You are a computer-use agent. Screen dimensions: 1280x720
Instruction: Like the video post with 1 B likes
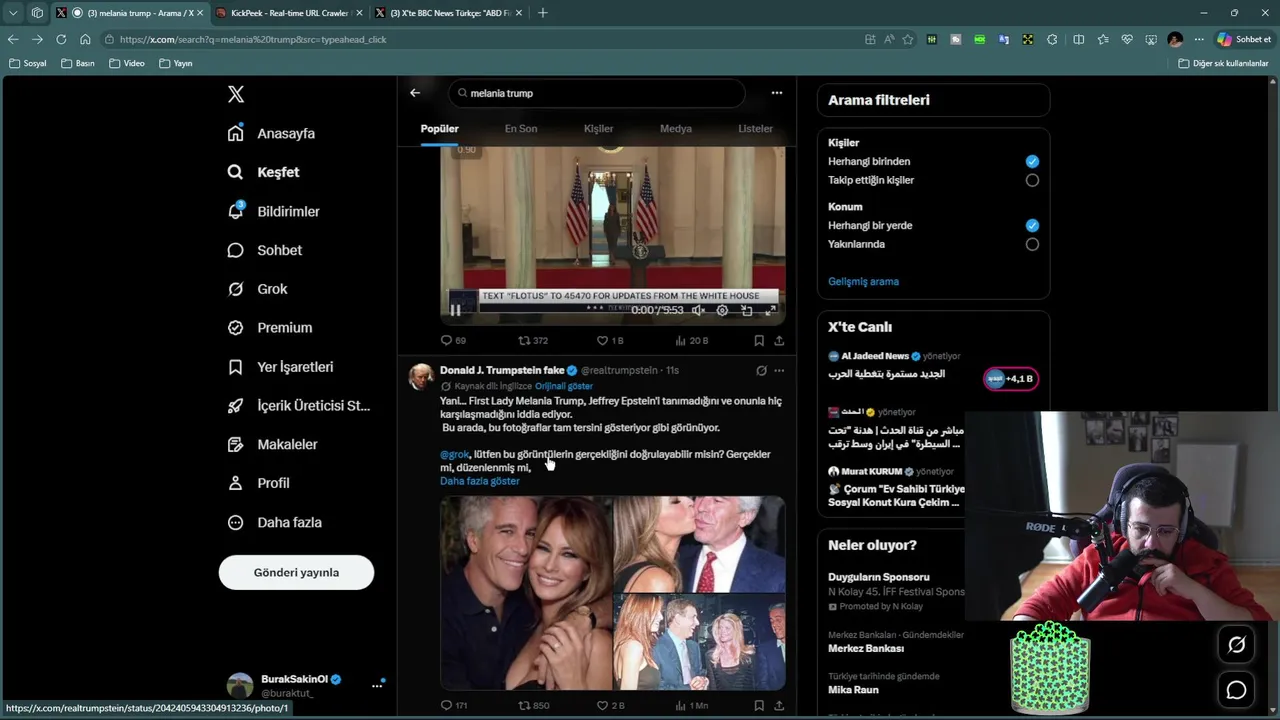point(610,340)
